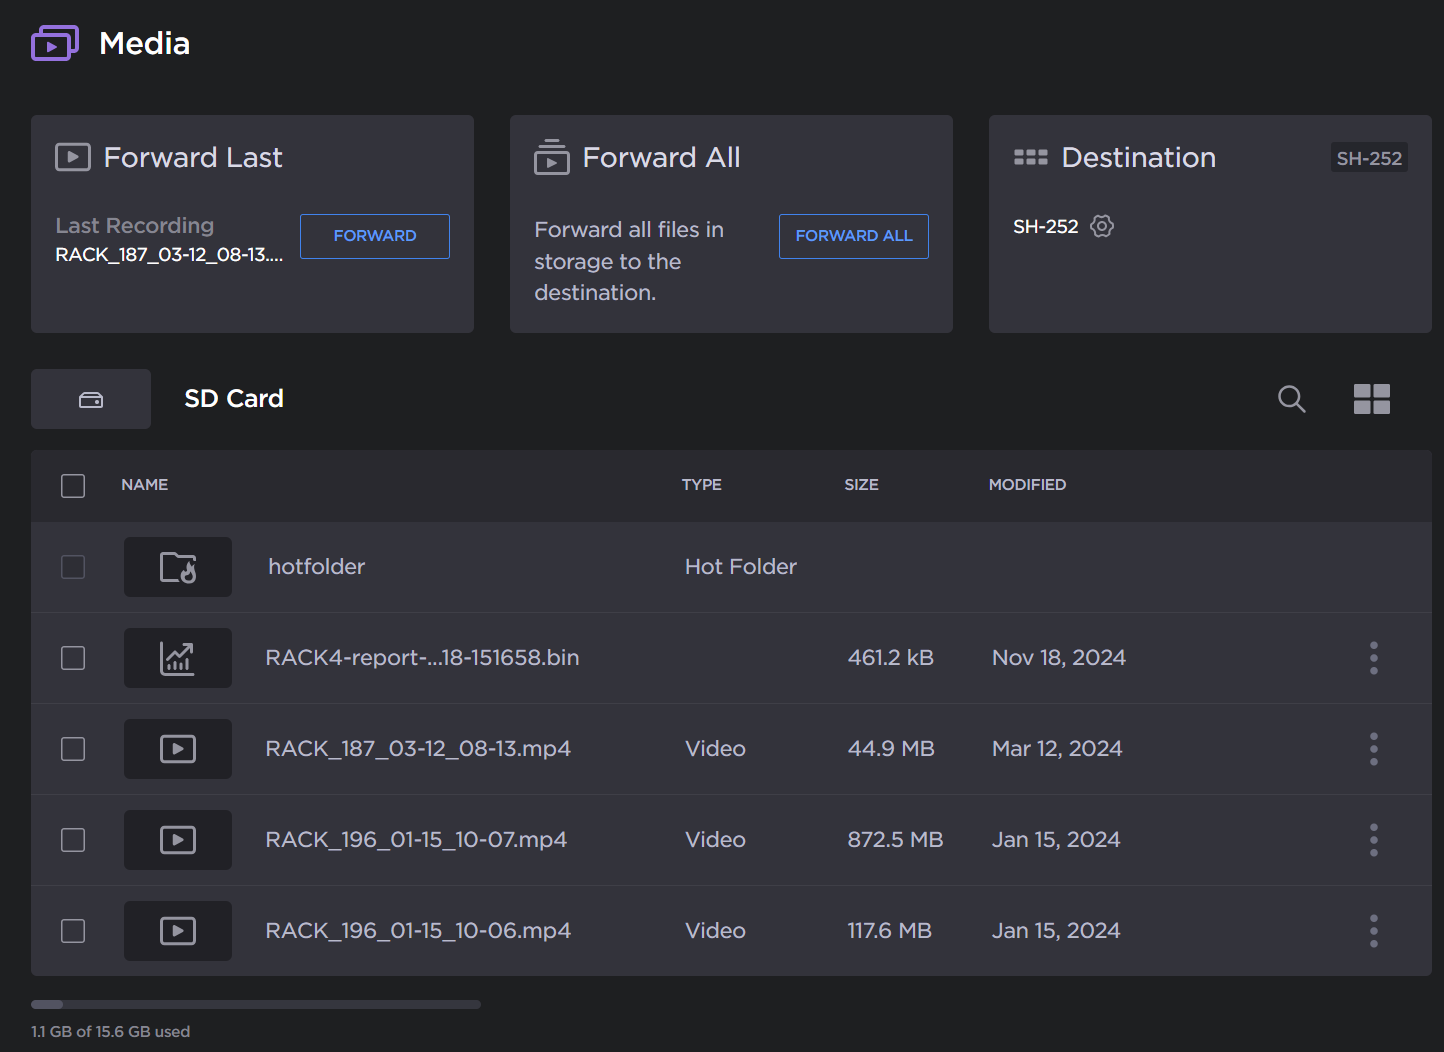This screenshot has width=1444, height=1052.
Task: Open options menu for RACK_196_01-15_10-06.mp4
Action: [1373, 930]
